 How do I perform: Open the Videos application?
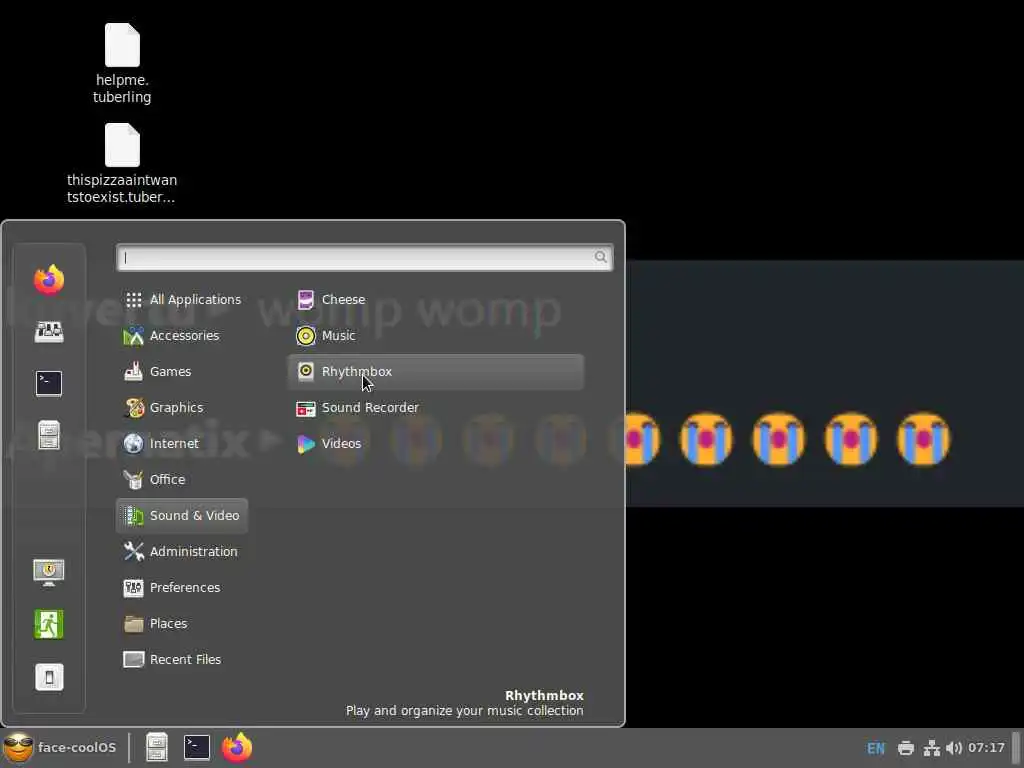coord(436,443)
